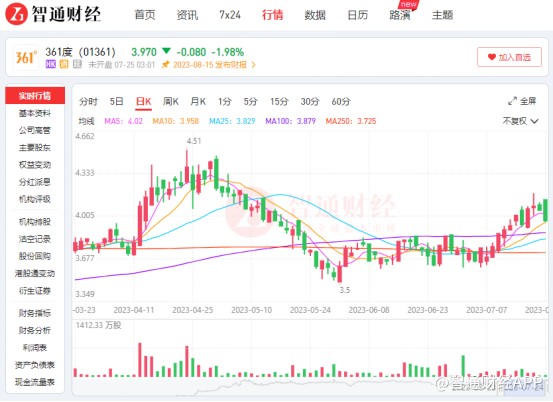Click the MA10: 3.958 indicator label
This screenshot has width=553, height=402.
[x=176, y=121]
